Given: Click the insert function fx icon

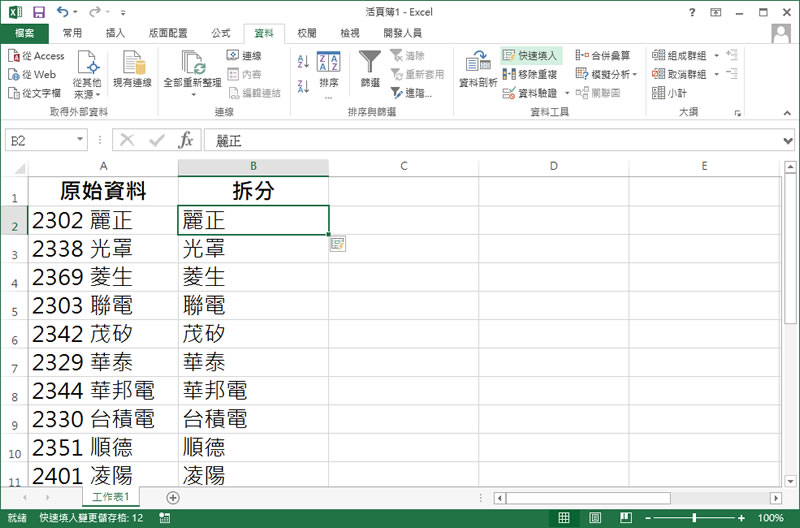Looking at the screenshot, I should tap(185, 141).
